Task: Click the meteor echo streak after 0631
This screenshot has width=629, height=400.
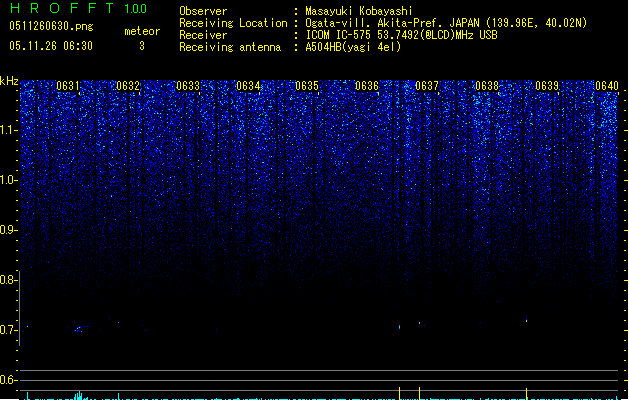Action: tap(82, 329)
